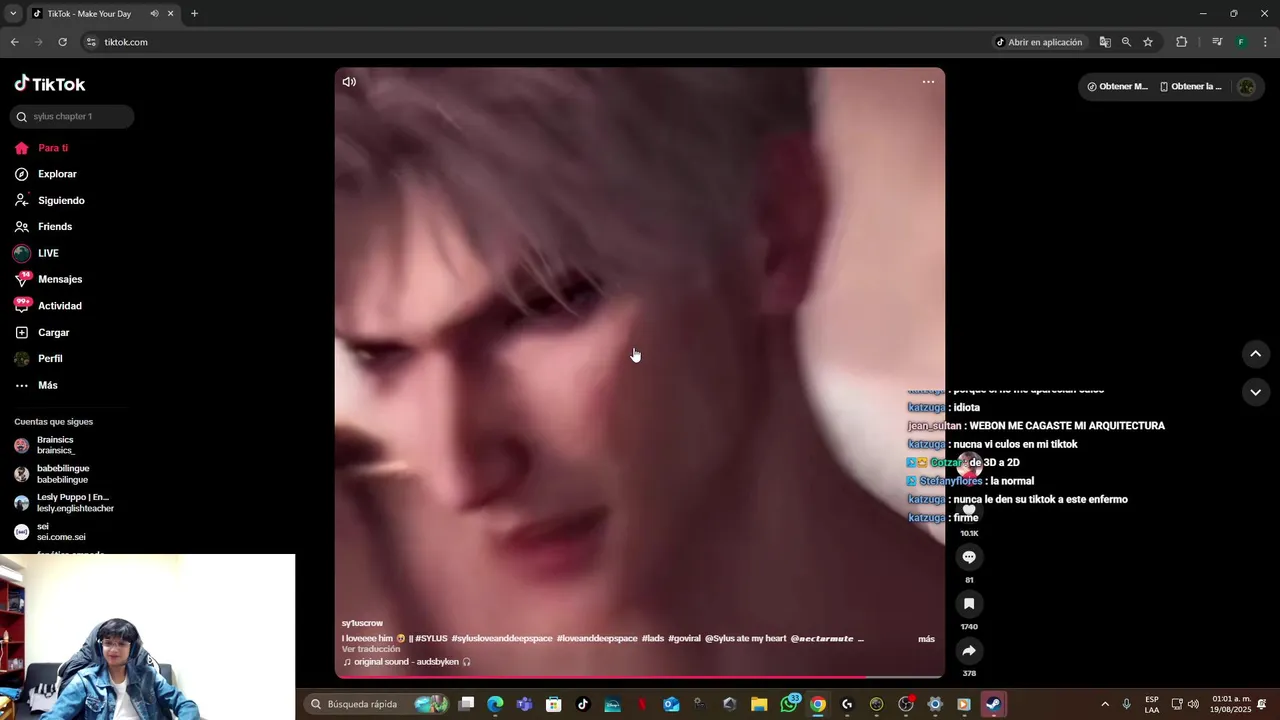This screenshot has width=1280, height=720.
Task: Open the taskbar clock and date
Action: 1231,704
